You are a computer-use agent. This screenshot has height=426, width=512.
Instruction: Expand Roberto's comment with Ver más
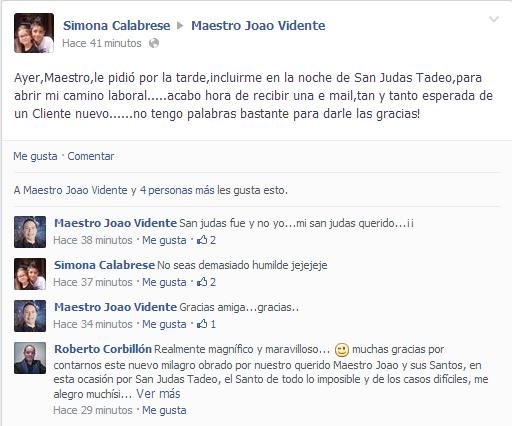point(158,394)
